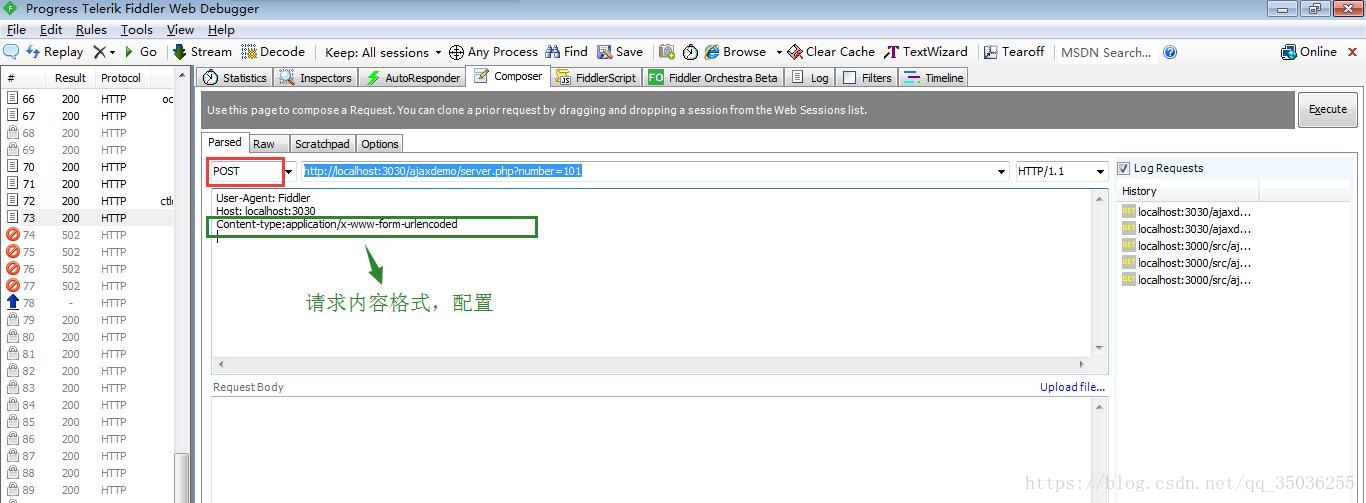Select session 73 in the list
This screenshot has width=1366, height=503.
pos(87,218)
